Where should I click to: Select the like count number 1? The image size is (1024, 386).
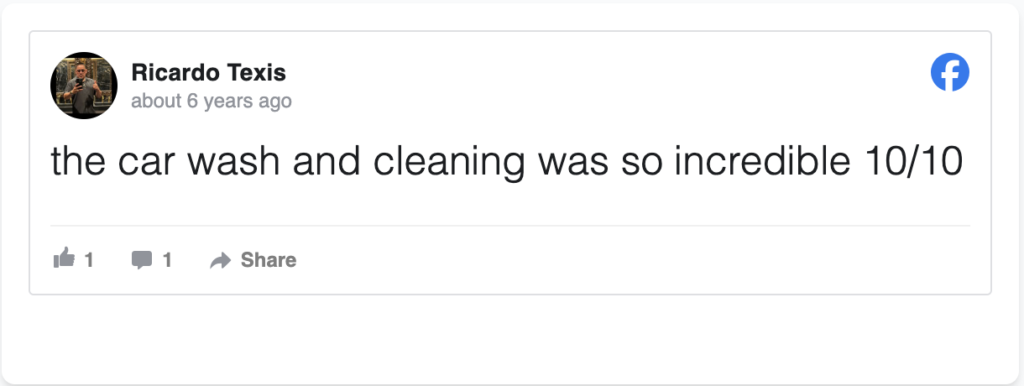89,260
